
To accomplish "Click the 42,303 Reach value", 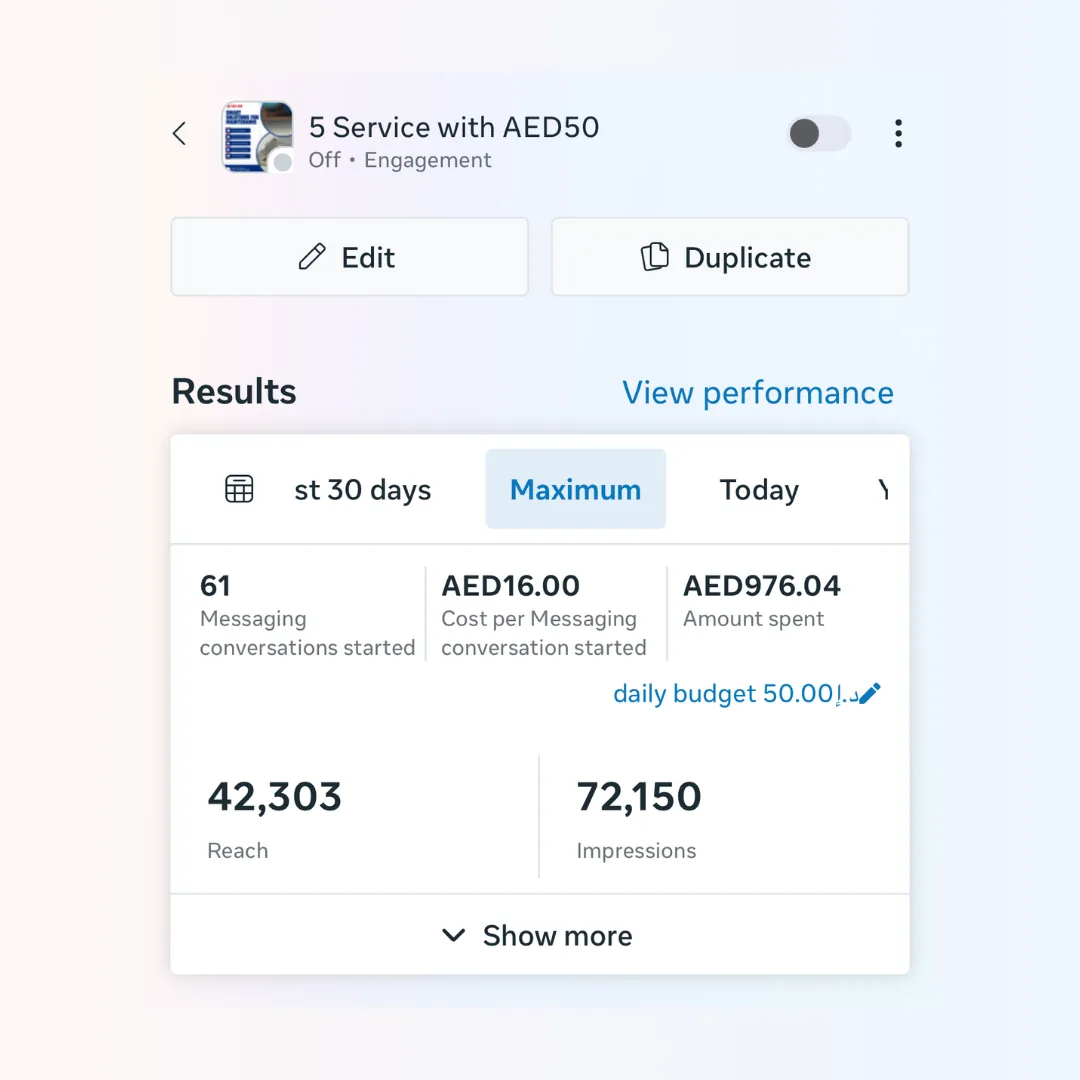I will [274, 797].
